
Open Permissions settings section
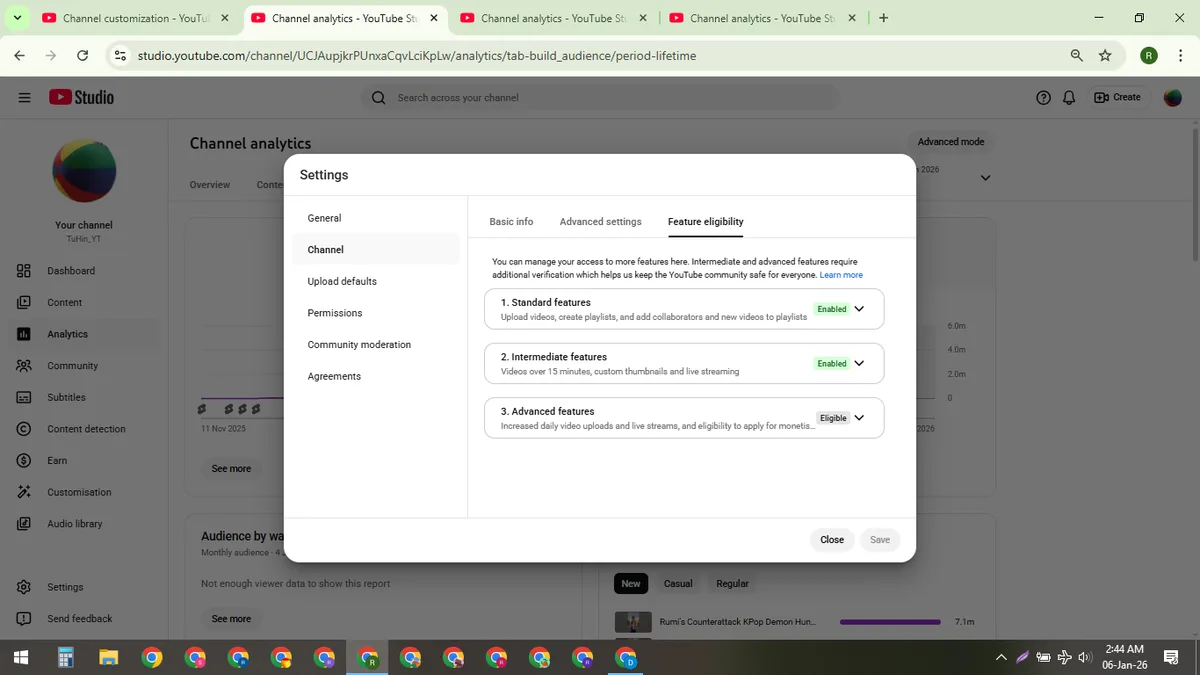[x=376, y=313]
